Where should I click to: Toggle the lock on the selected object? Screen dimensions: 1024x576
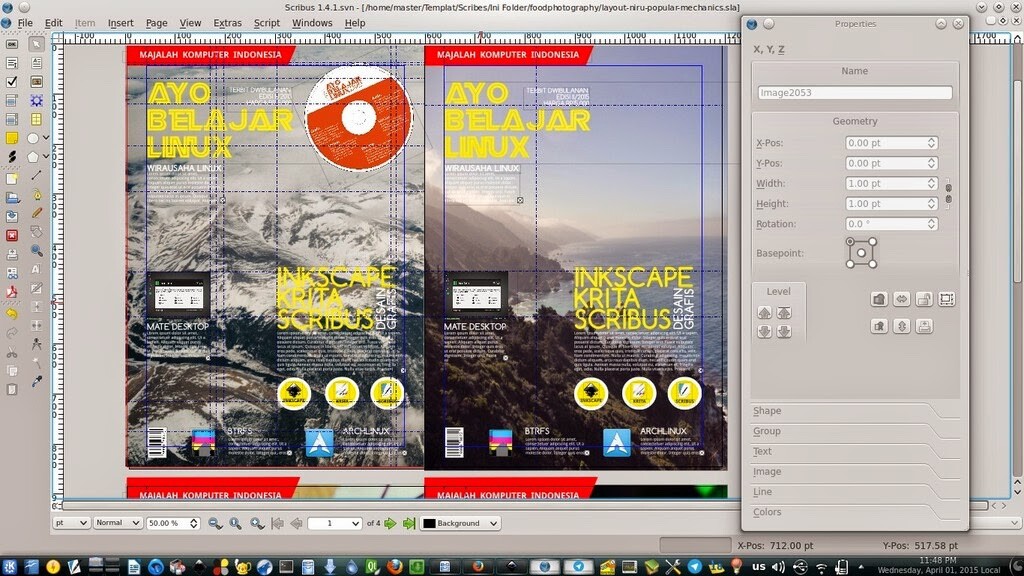tap(923, 300)
